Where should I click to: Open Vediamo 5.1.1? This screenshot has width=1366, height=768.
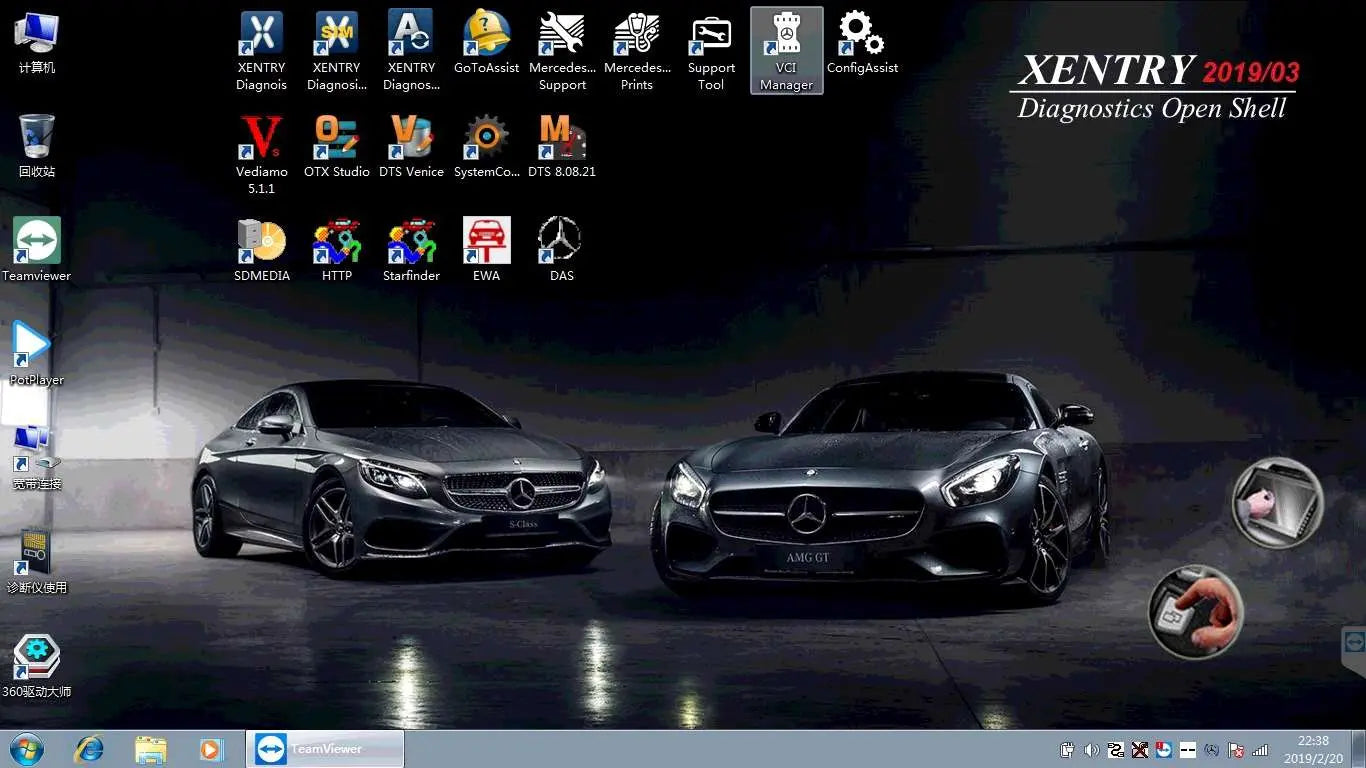pos(260,140)
